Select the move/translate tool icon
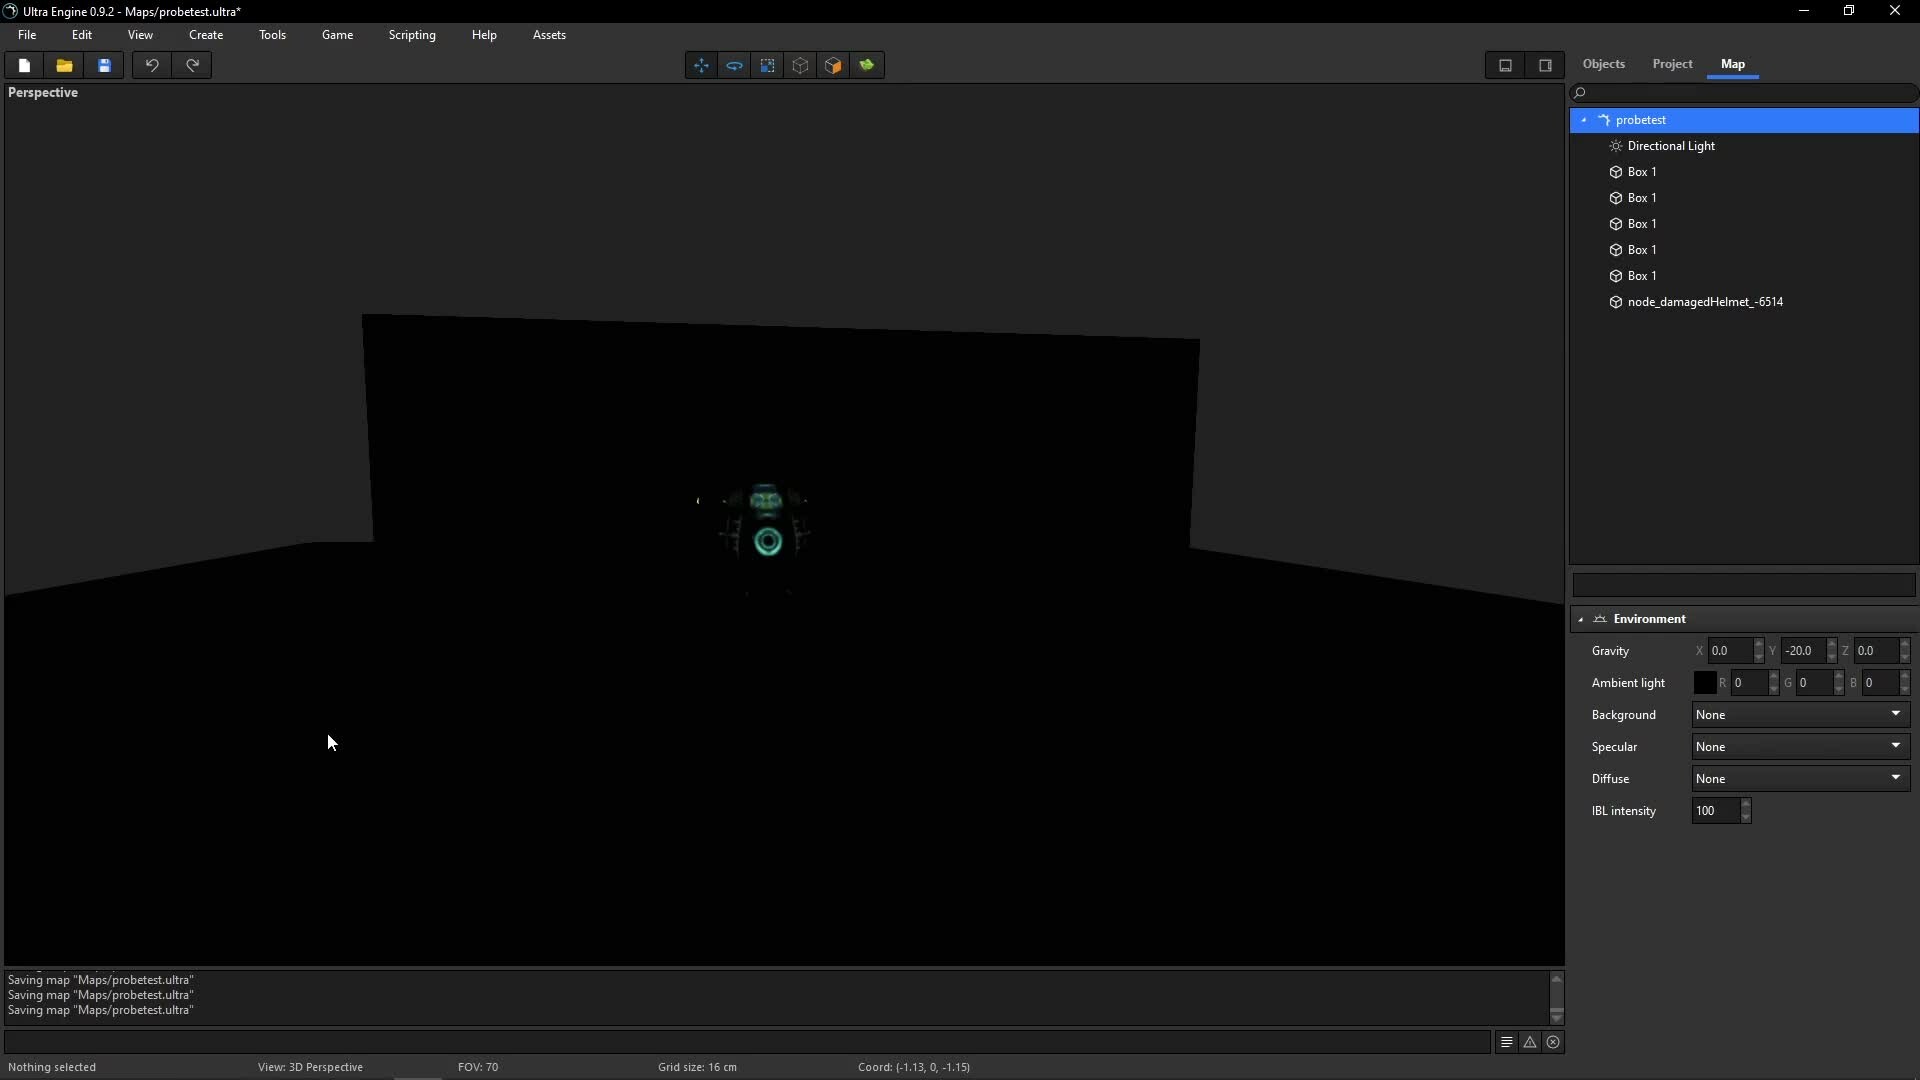The width and height of the screenshot is (1920, 1080). [x=701, y=66]
